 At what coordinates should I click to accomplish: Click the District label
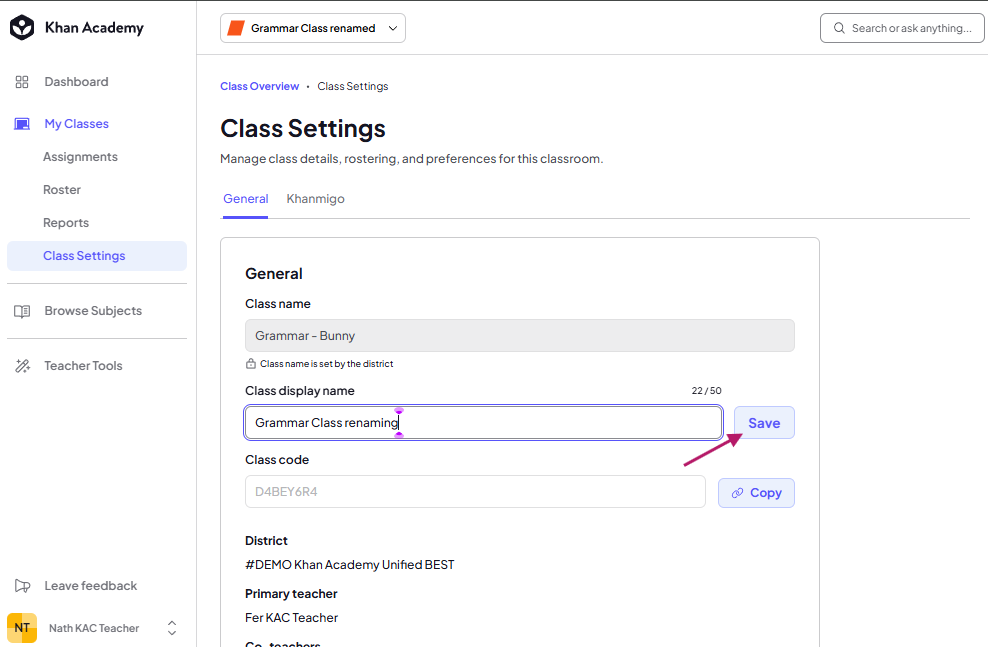pyautogui.click(x=266, y=541)
